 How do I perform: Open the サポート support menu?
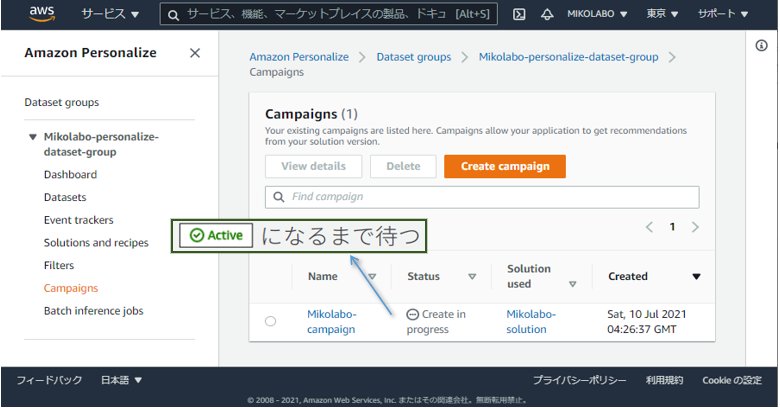click(723, 14)
